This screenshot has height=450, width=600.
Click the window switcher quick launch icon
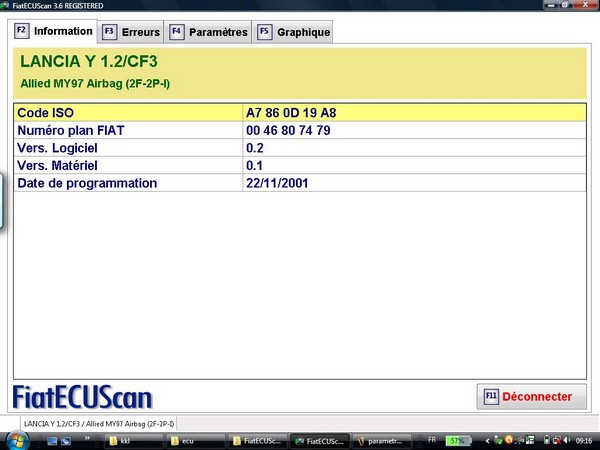tap(66, 441)
